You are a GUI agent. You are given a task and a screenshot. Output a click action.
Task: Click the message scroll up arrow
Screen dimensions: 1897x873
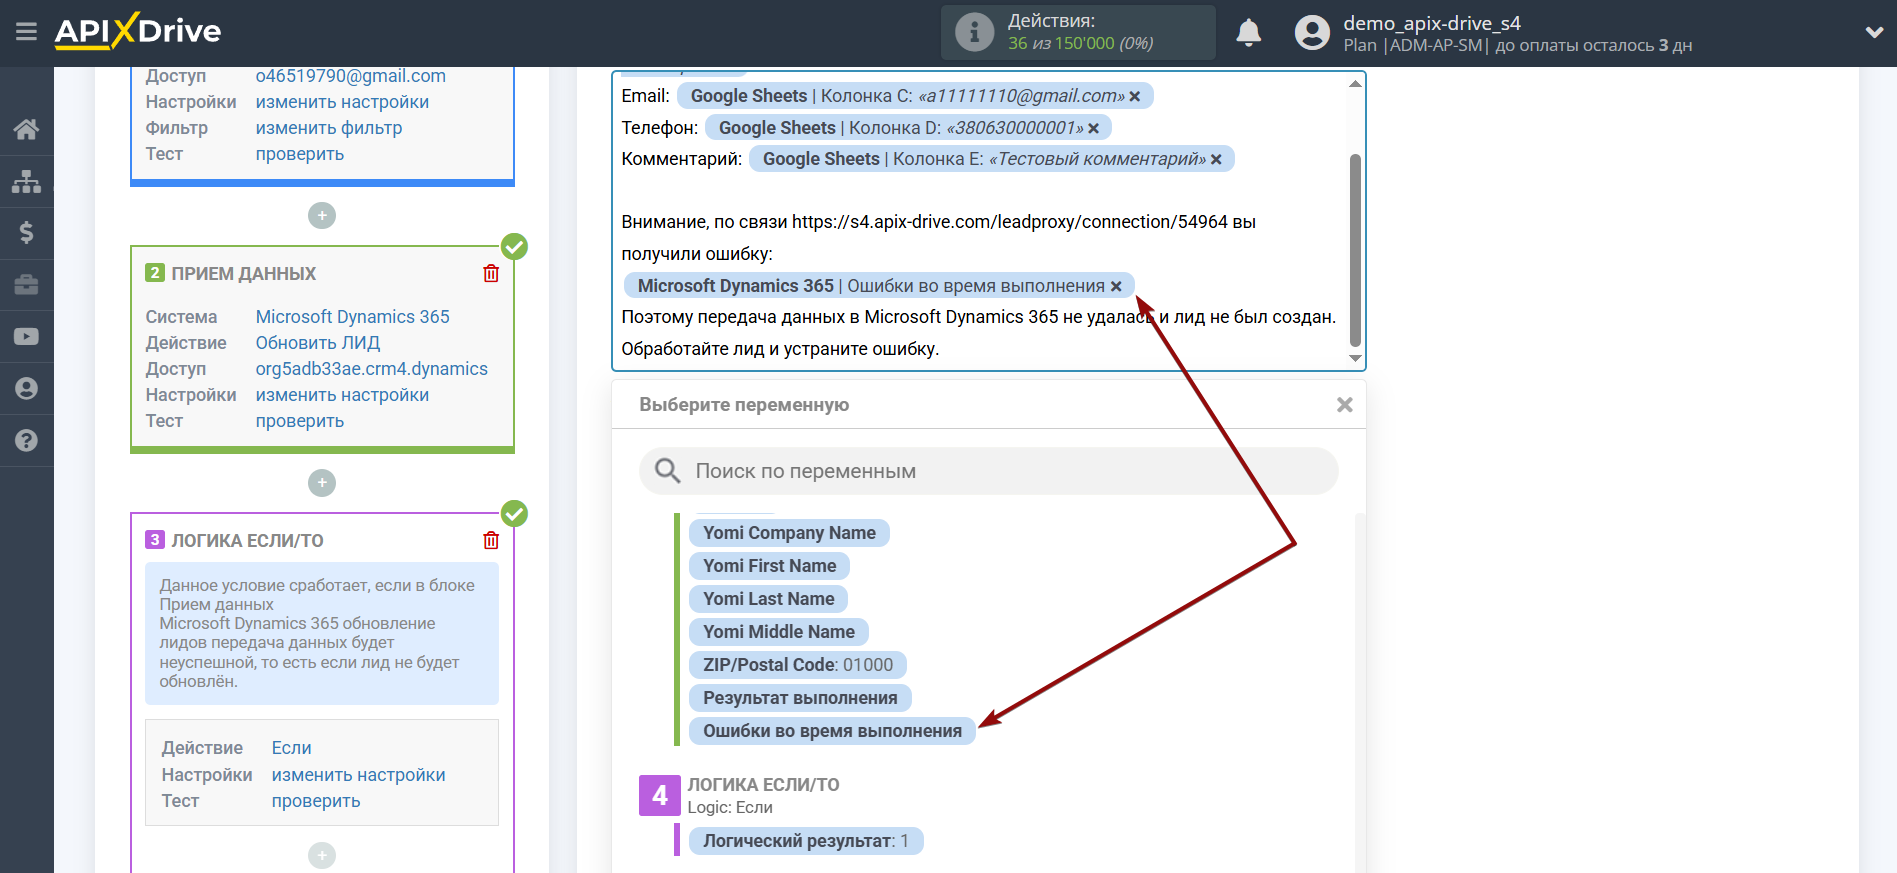[x=1355, y=84]
